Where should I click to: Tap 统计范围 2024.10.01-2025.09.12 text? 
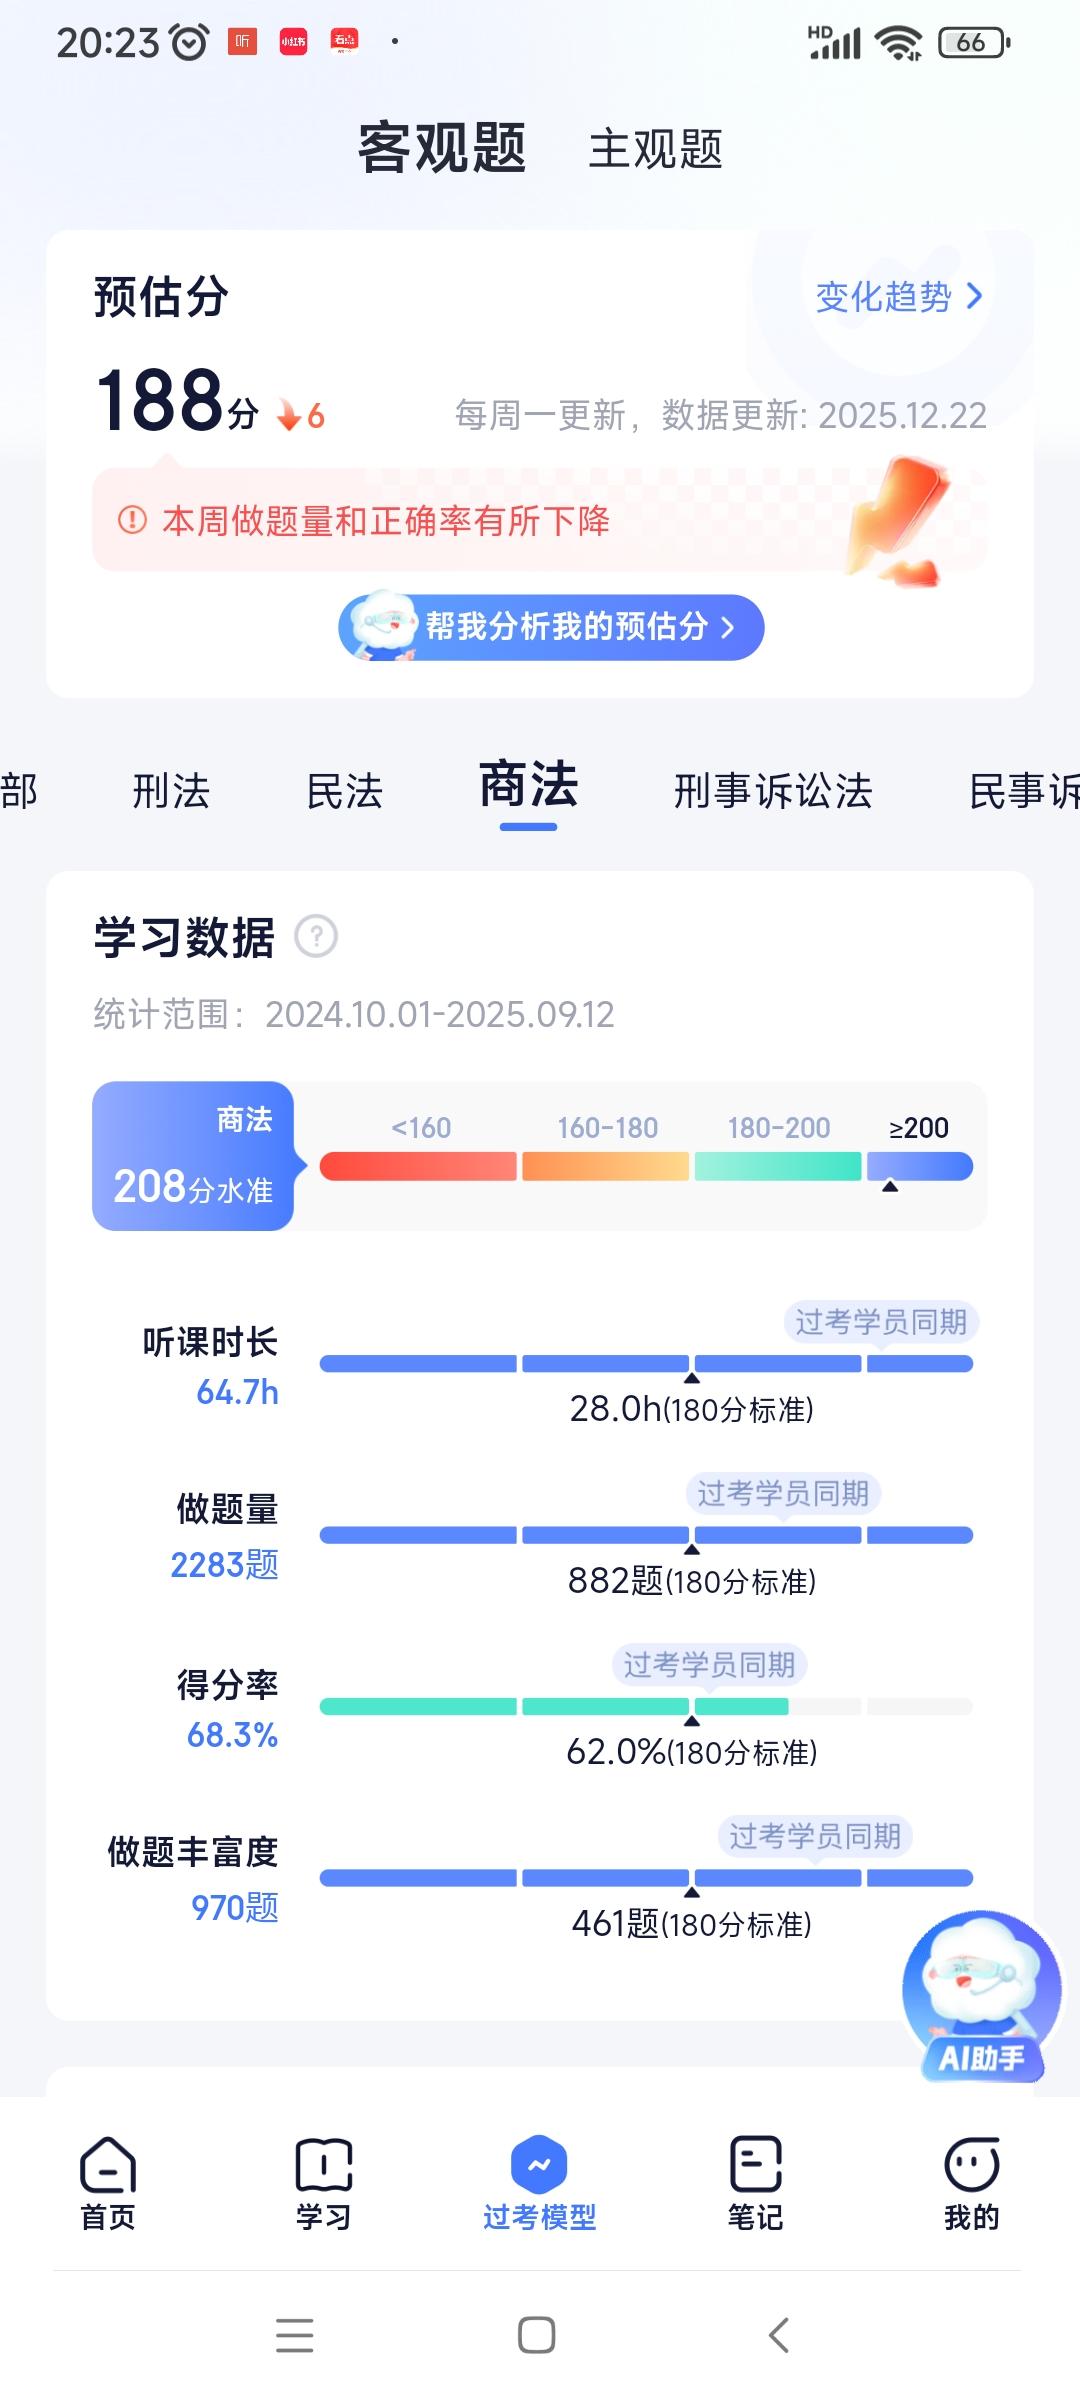pyautogui.click(x=354, y=1014)
